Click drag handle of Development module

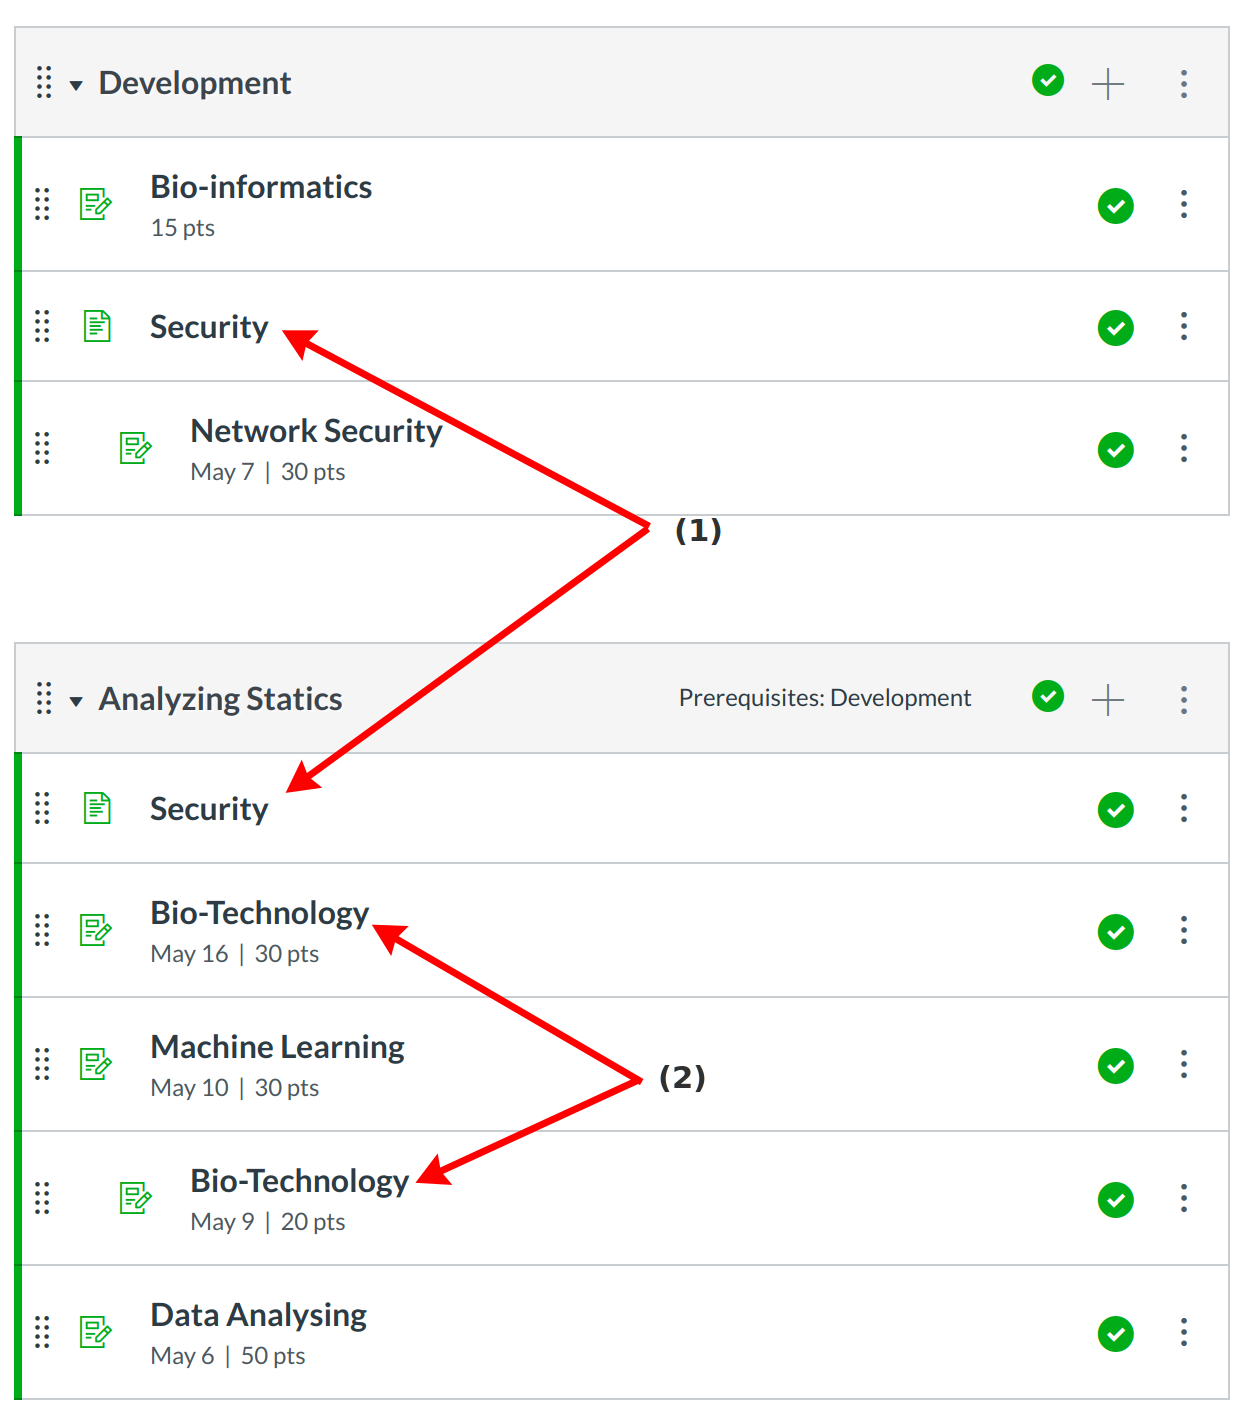pos(44,83)
